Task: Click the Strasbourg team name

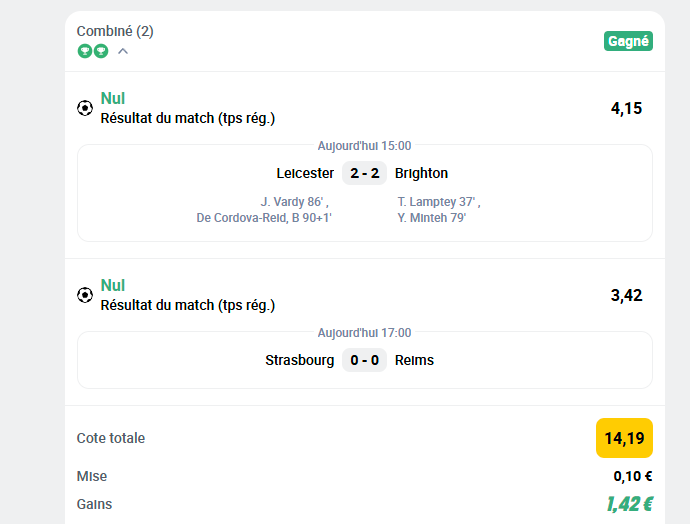Action: [300, 360]
